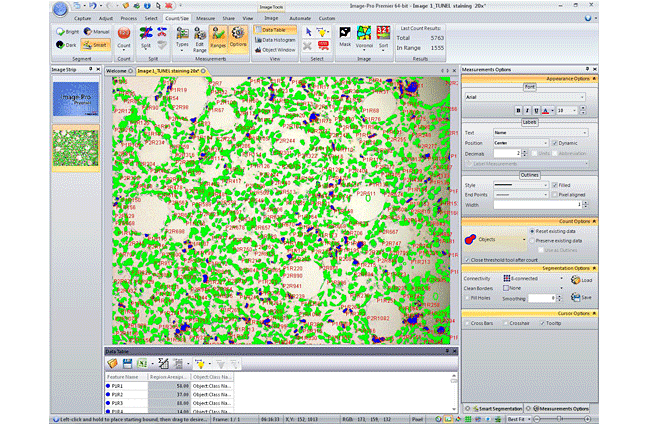Screen dimensions: 647x425
Task: Select the TUNEL staining image thumbnail
Action: click(x=76, y=148)
